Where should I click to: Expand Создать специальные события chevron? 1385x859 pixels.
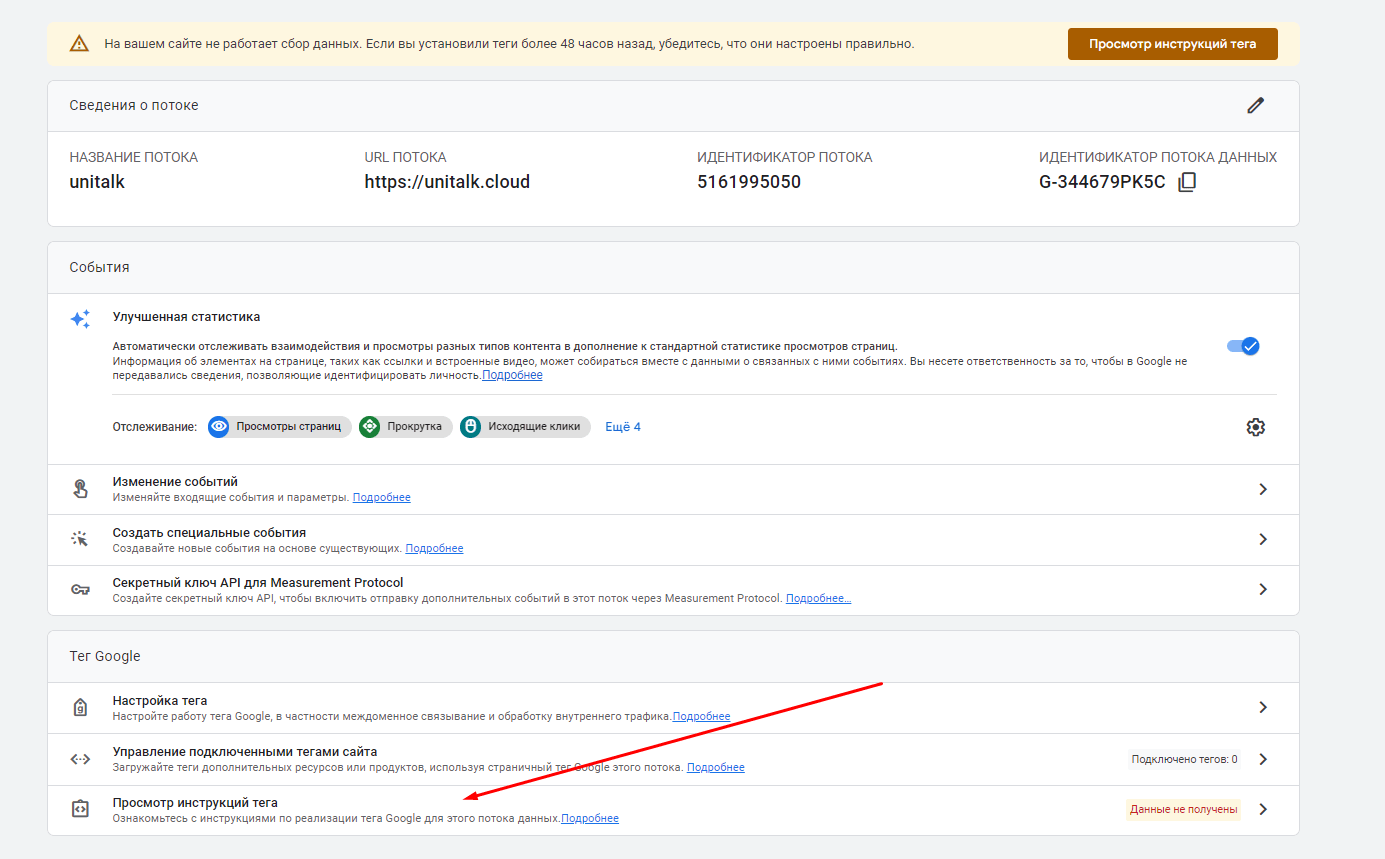1263,539
